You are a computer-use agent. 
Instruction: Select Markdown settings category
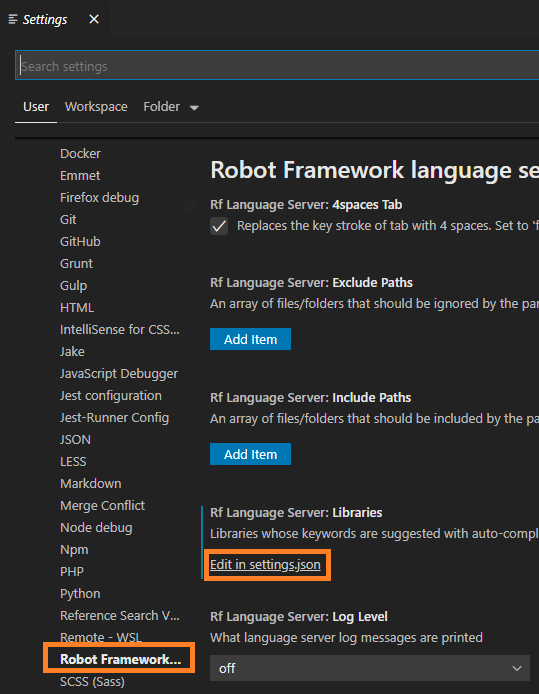[91, 483]
